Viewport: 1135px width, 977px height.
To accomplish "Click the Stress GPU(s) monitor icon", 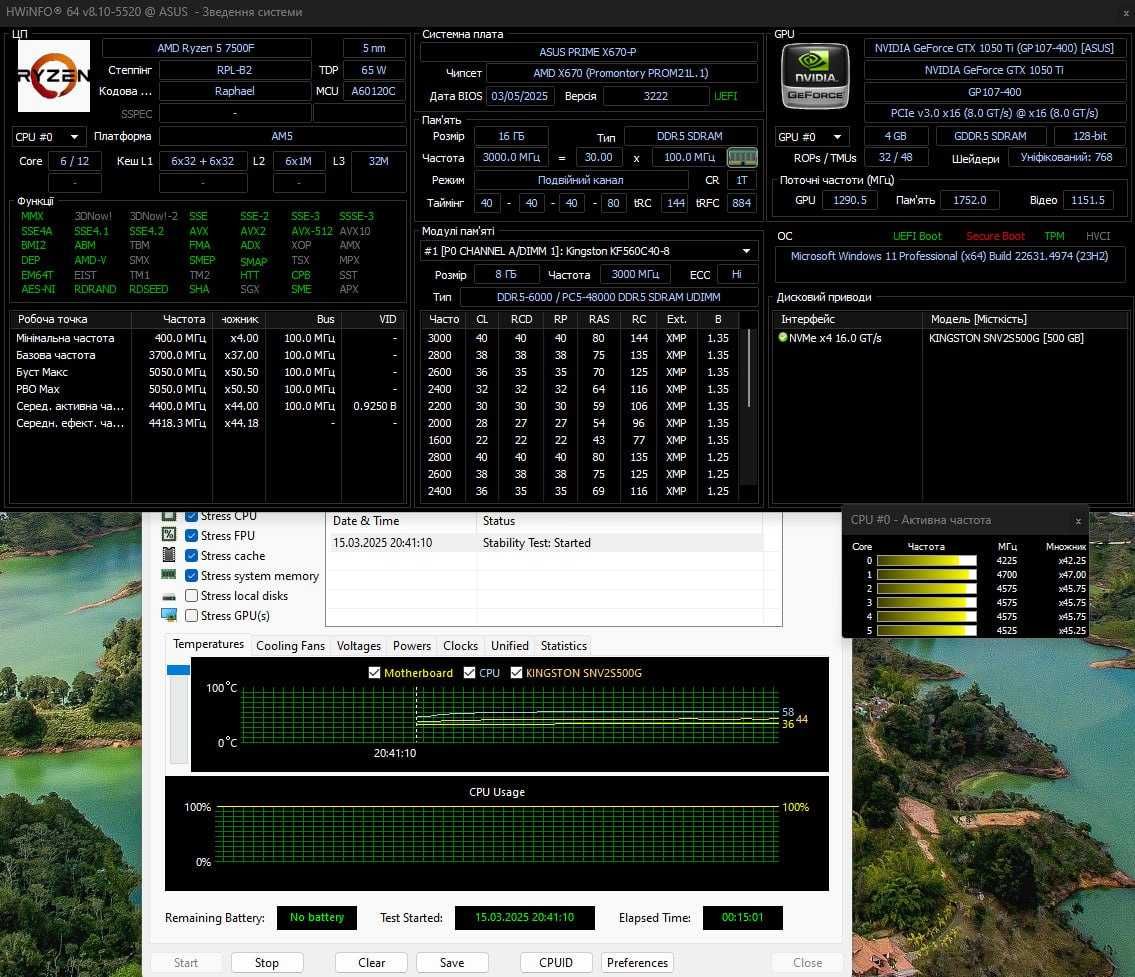I will pos(169,615).
